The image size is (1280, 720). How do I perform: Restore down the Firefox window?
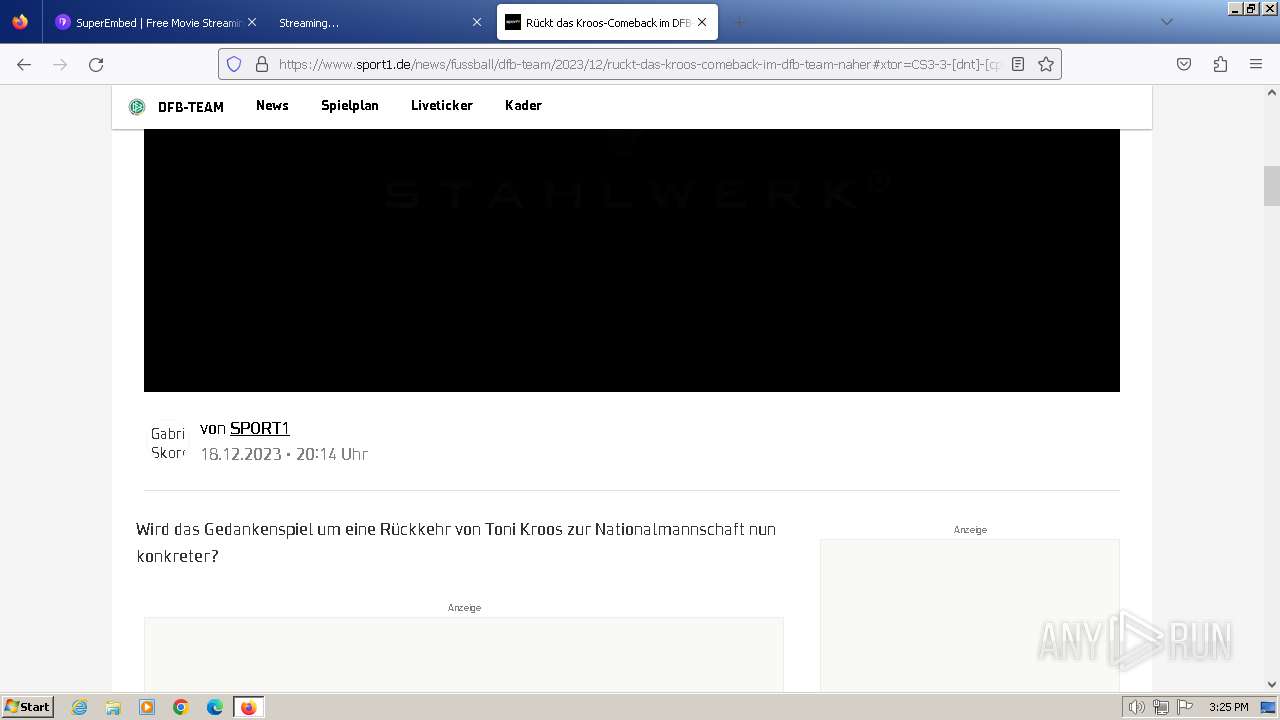pyautogui.click(x=1251, y=8)
